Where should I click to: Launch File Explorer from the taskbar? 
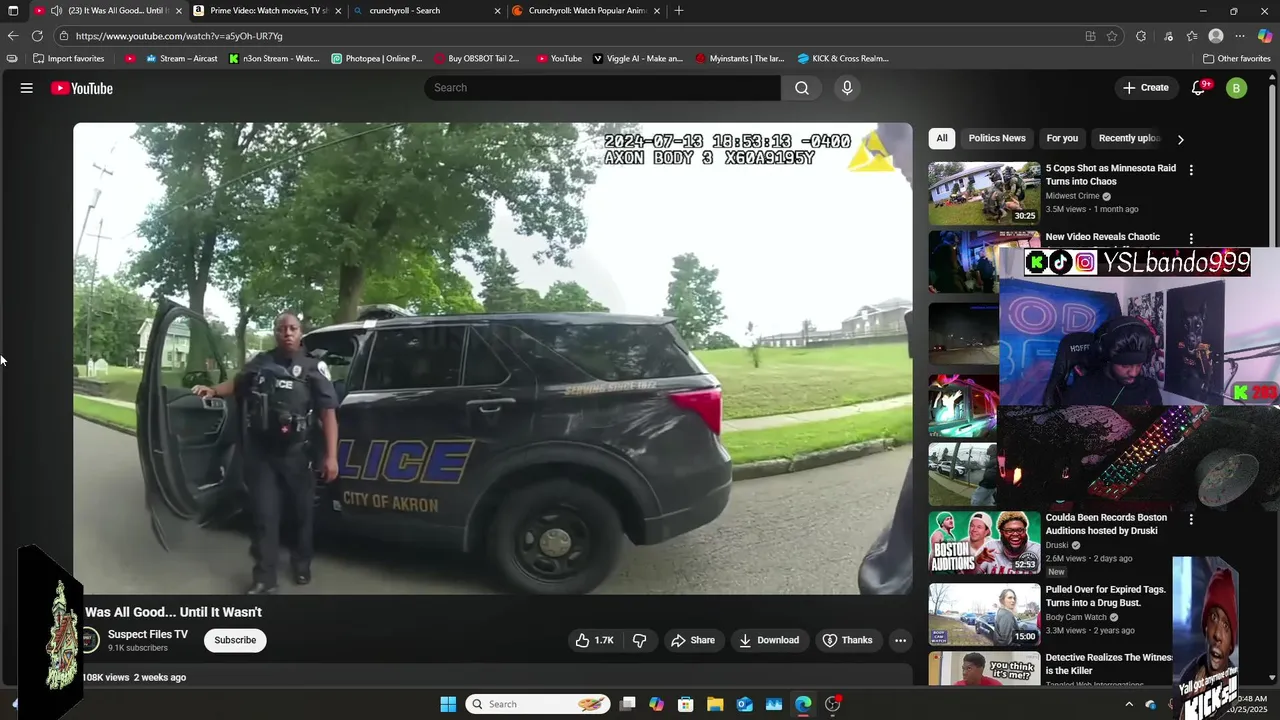pos(715,704)
